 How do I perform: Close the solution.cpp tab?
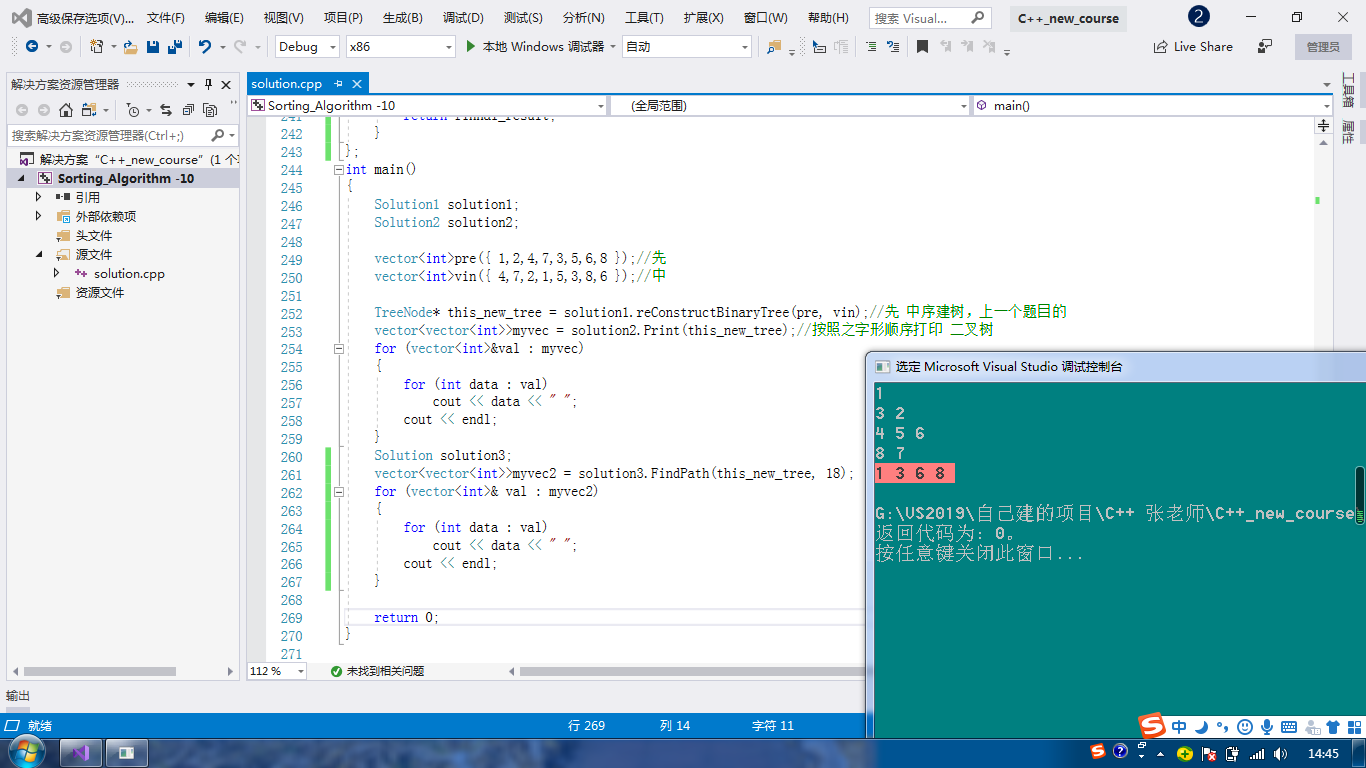(x=357, y=84)
